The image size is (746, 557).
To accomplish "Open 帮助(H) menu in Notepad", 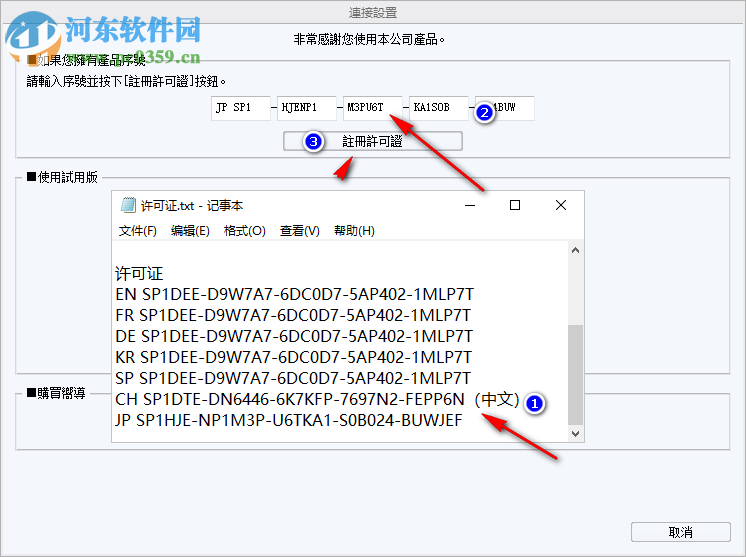I will tap(354, 231).
